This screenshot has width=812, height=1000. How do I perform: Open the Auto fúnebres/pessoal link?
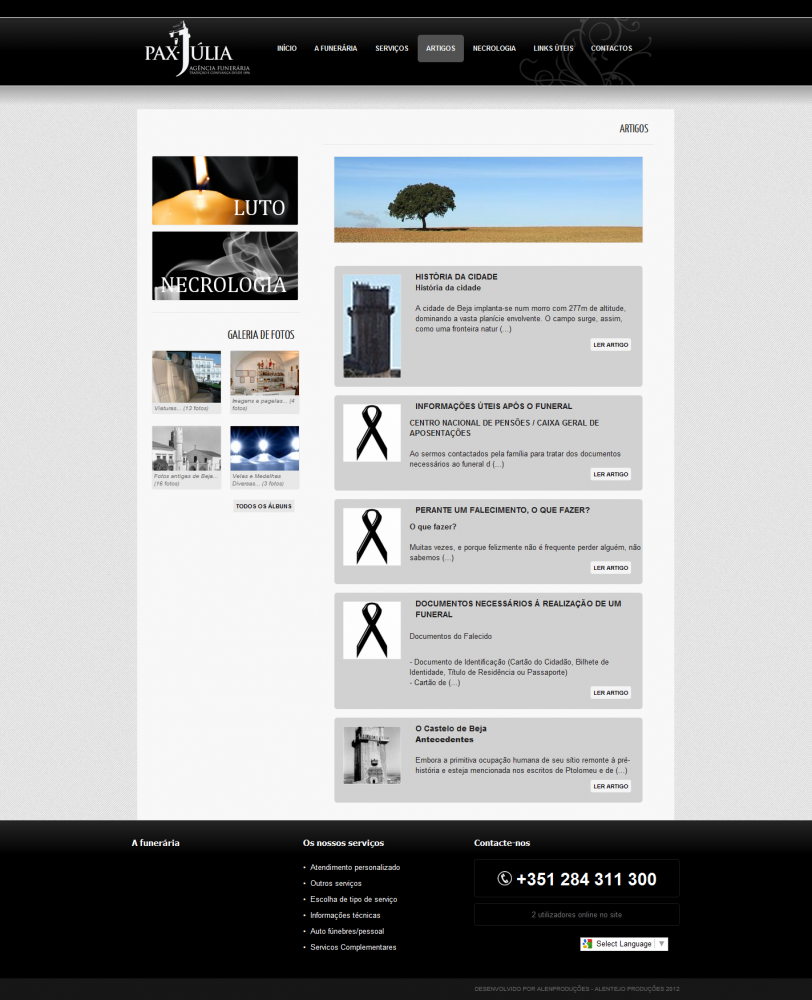[x=347, y=931]
